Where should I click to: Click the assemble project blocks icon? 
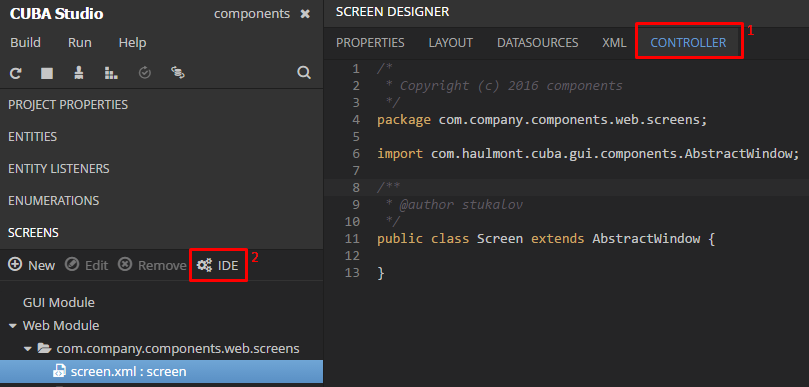111,73
